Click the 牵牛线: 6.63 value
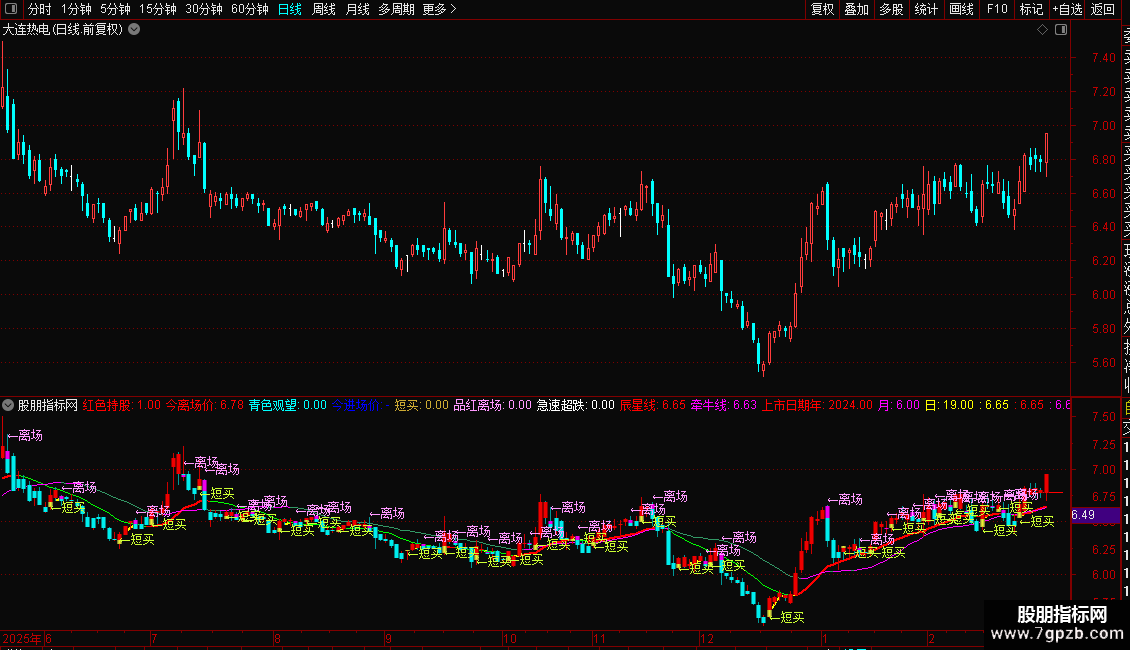Screen dimensions: 1130x650 click(x=724, y=405)
